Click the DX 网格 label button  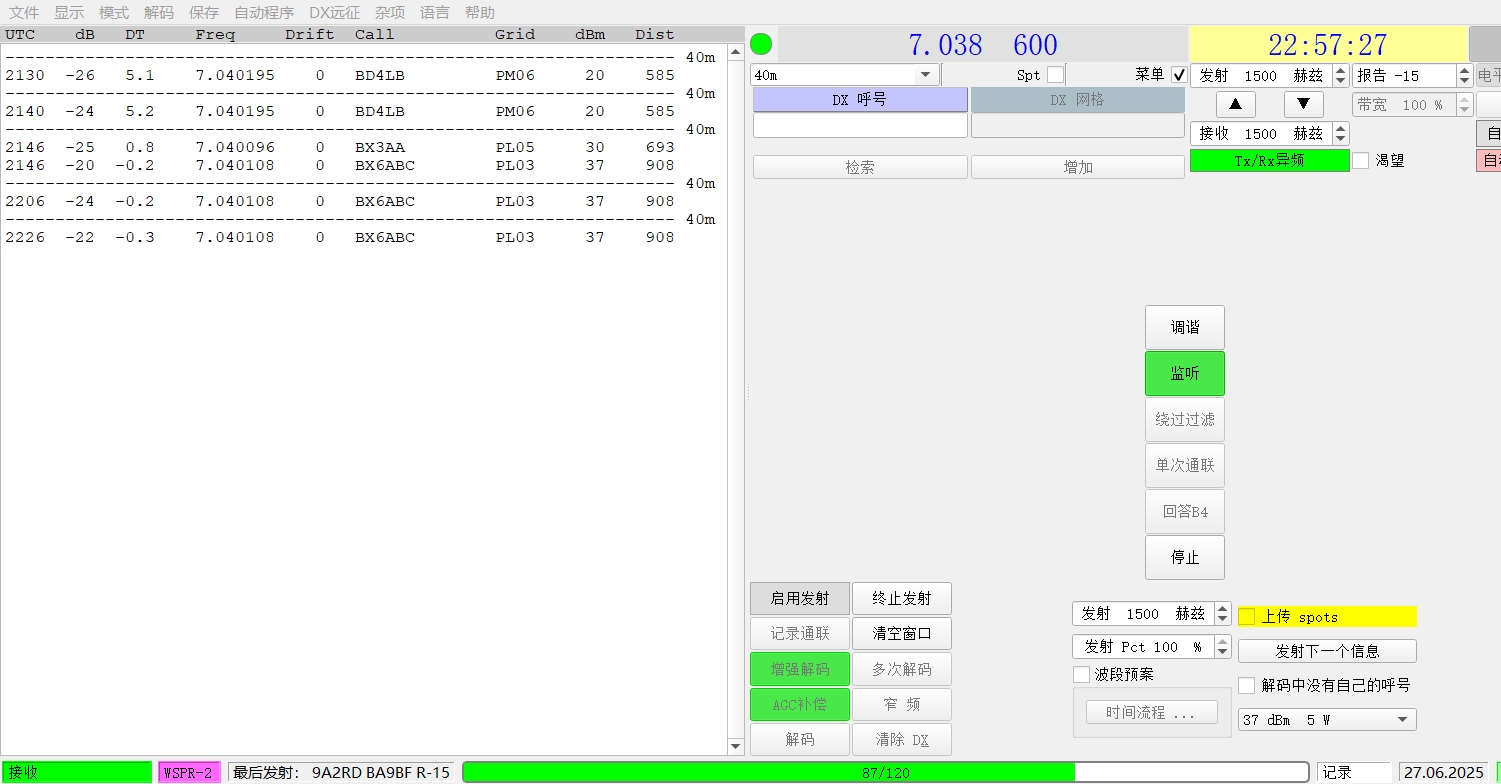[x=1078, y=100]
